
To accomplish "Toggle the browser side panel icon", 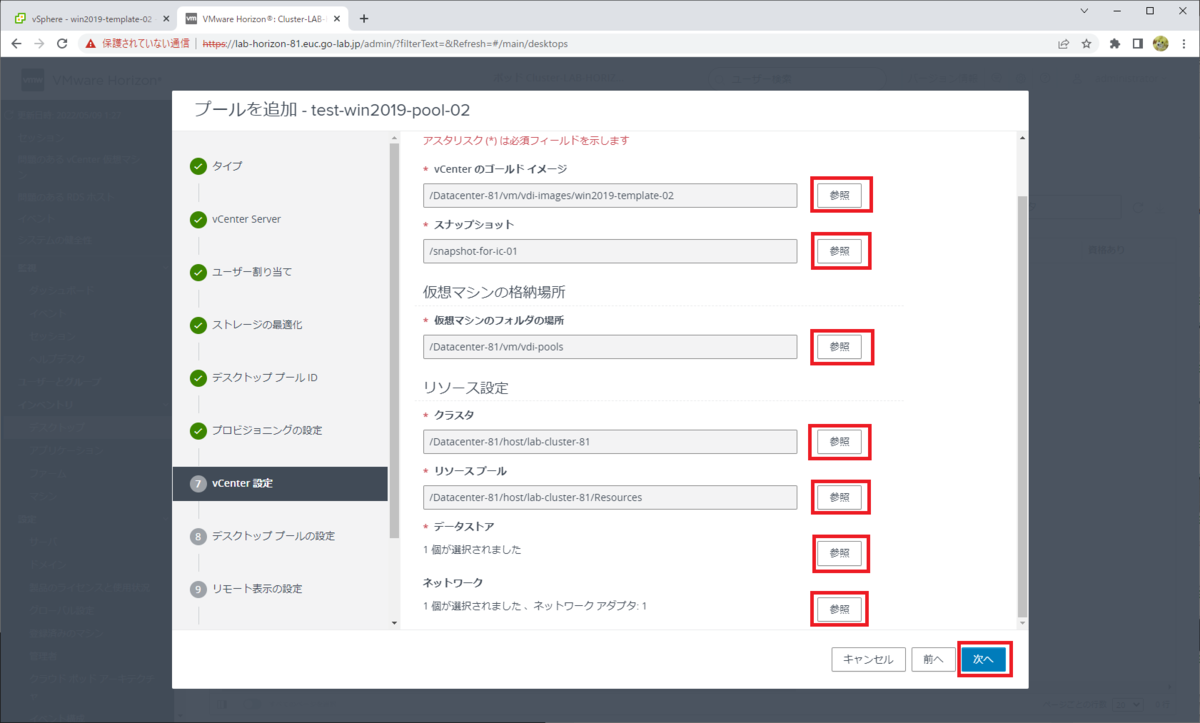I will click(1138, 44).
